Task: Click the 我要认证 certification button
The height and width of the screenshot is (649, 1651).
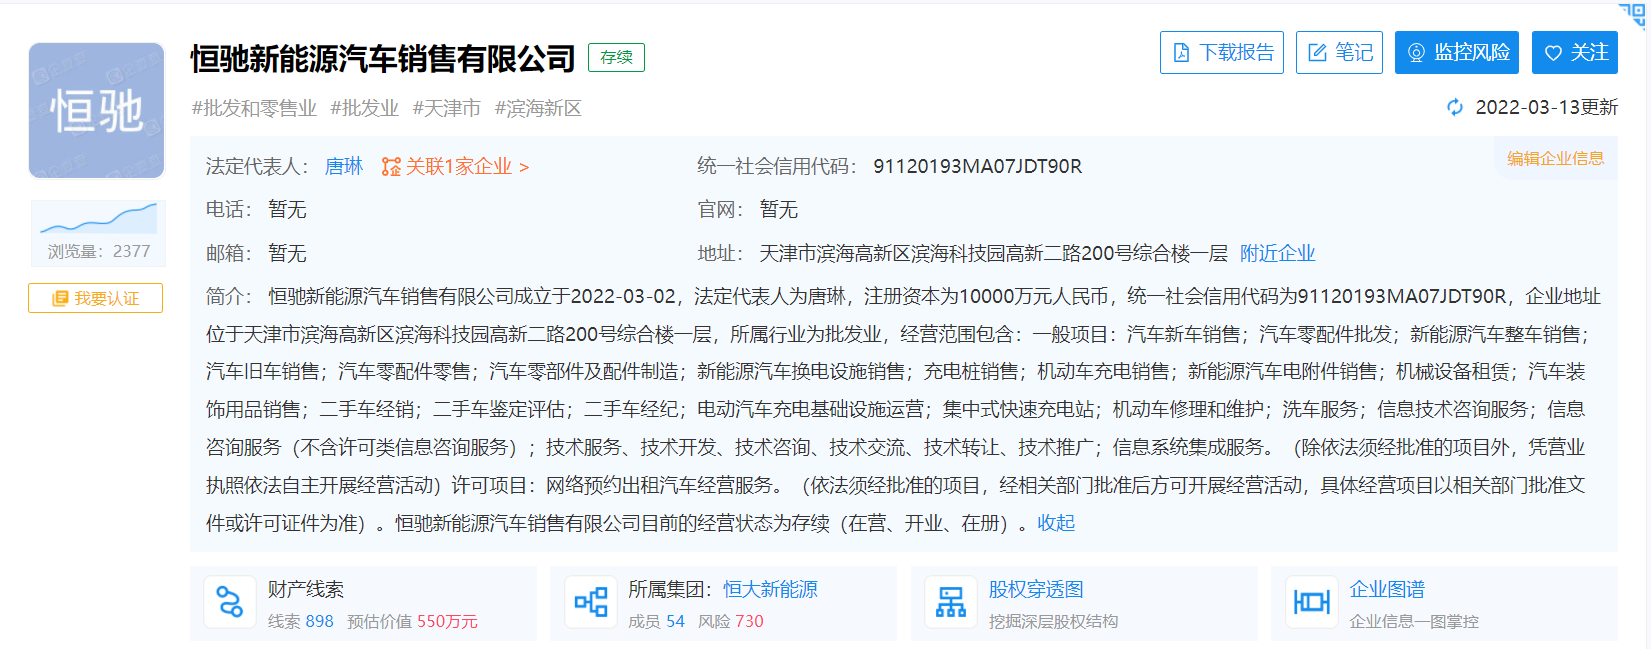Action: (95, 298)
